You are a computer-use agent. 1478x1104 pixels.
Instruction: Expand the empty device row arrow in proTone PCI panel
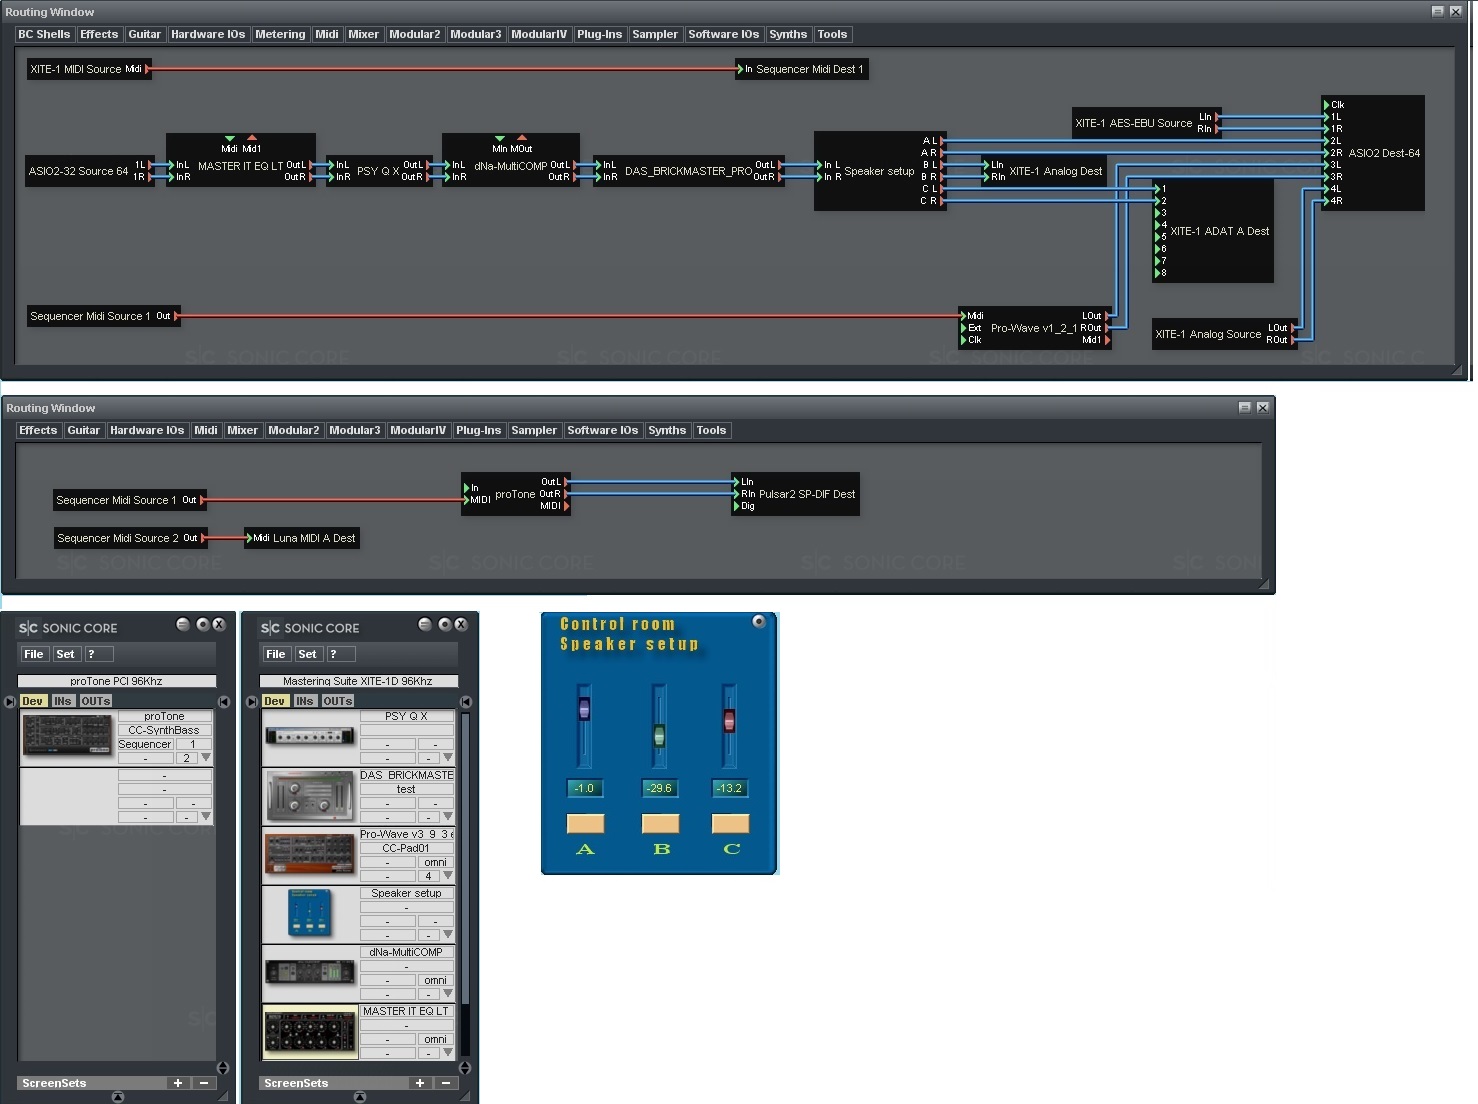206,816
